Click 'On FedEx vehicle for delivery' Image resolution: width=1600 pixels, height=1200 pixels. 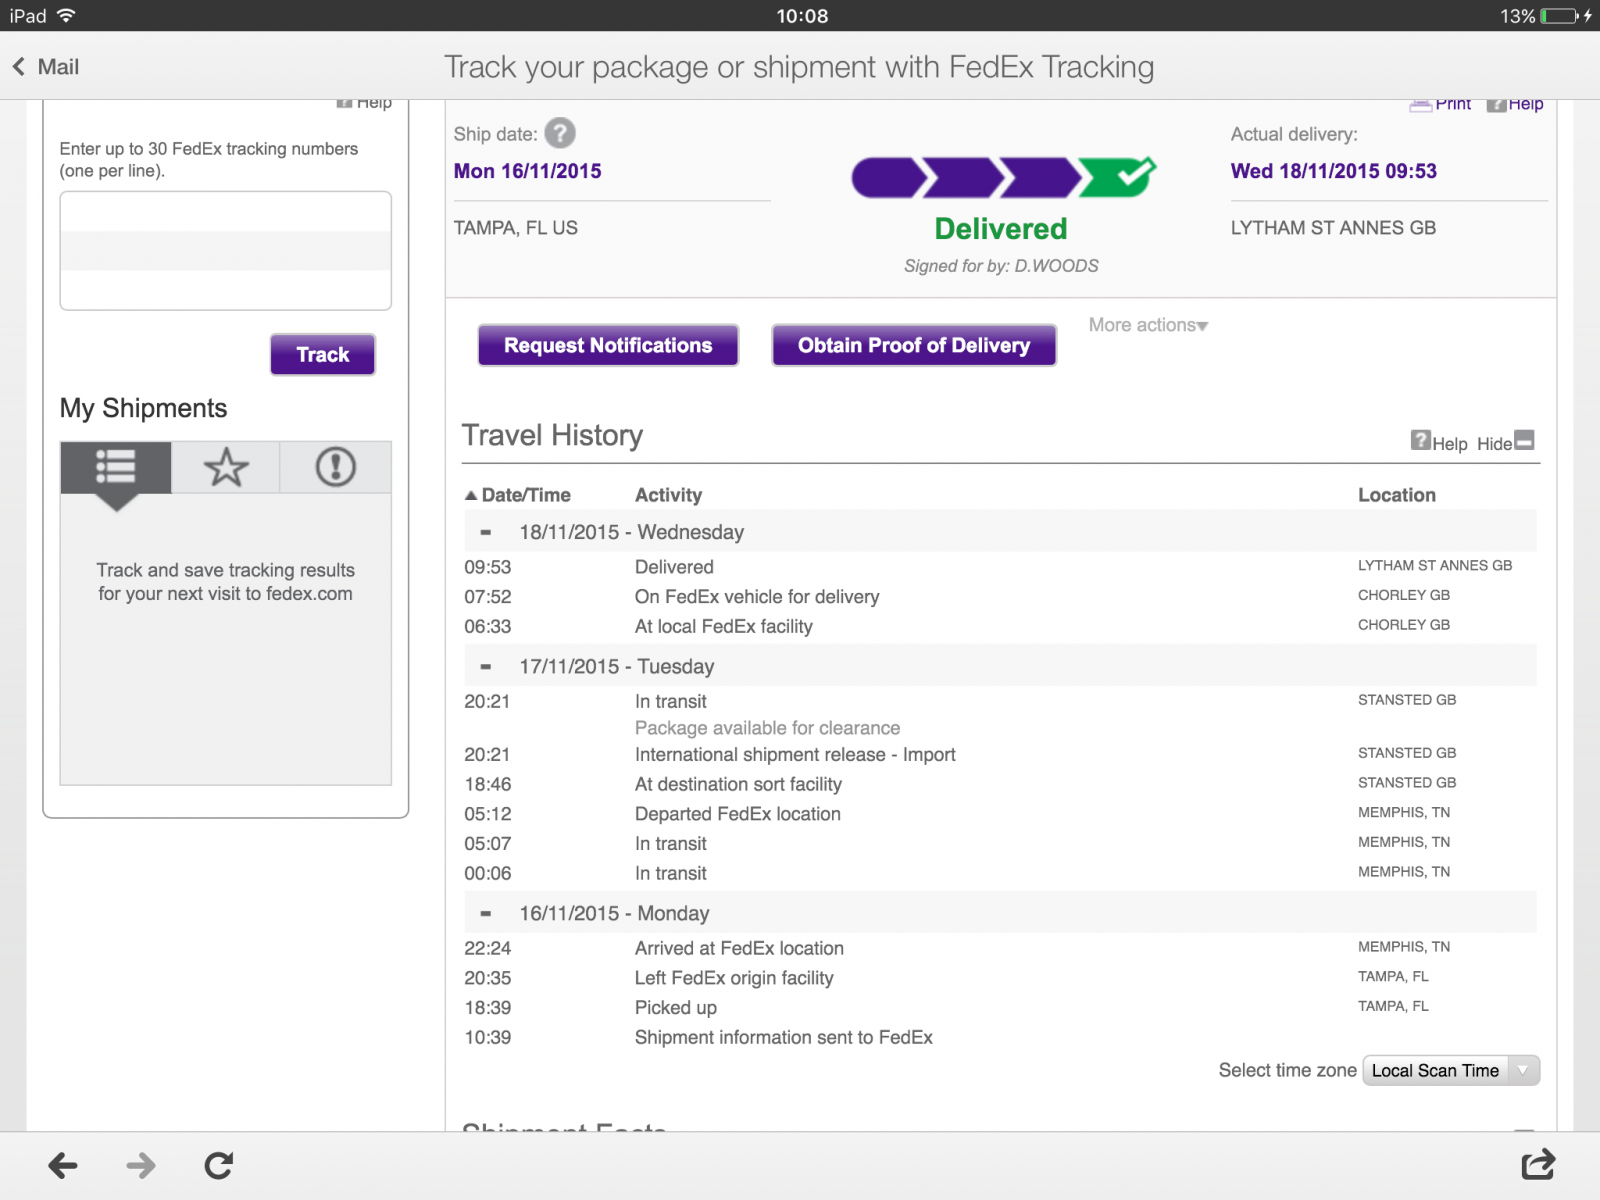pyautogui.click(x=757, y=597)
